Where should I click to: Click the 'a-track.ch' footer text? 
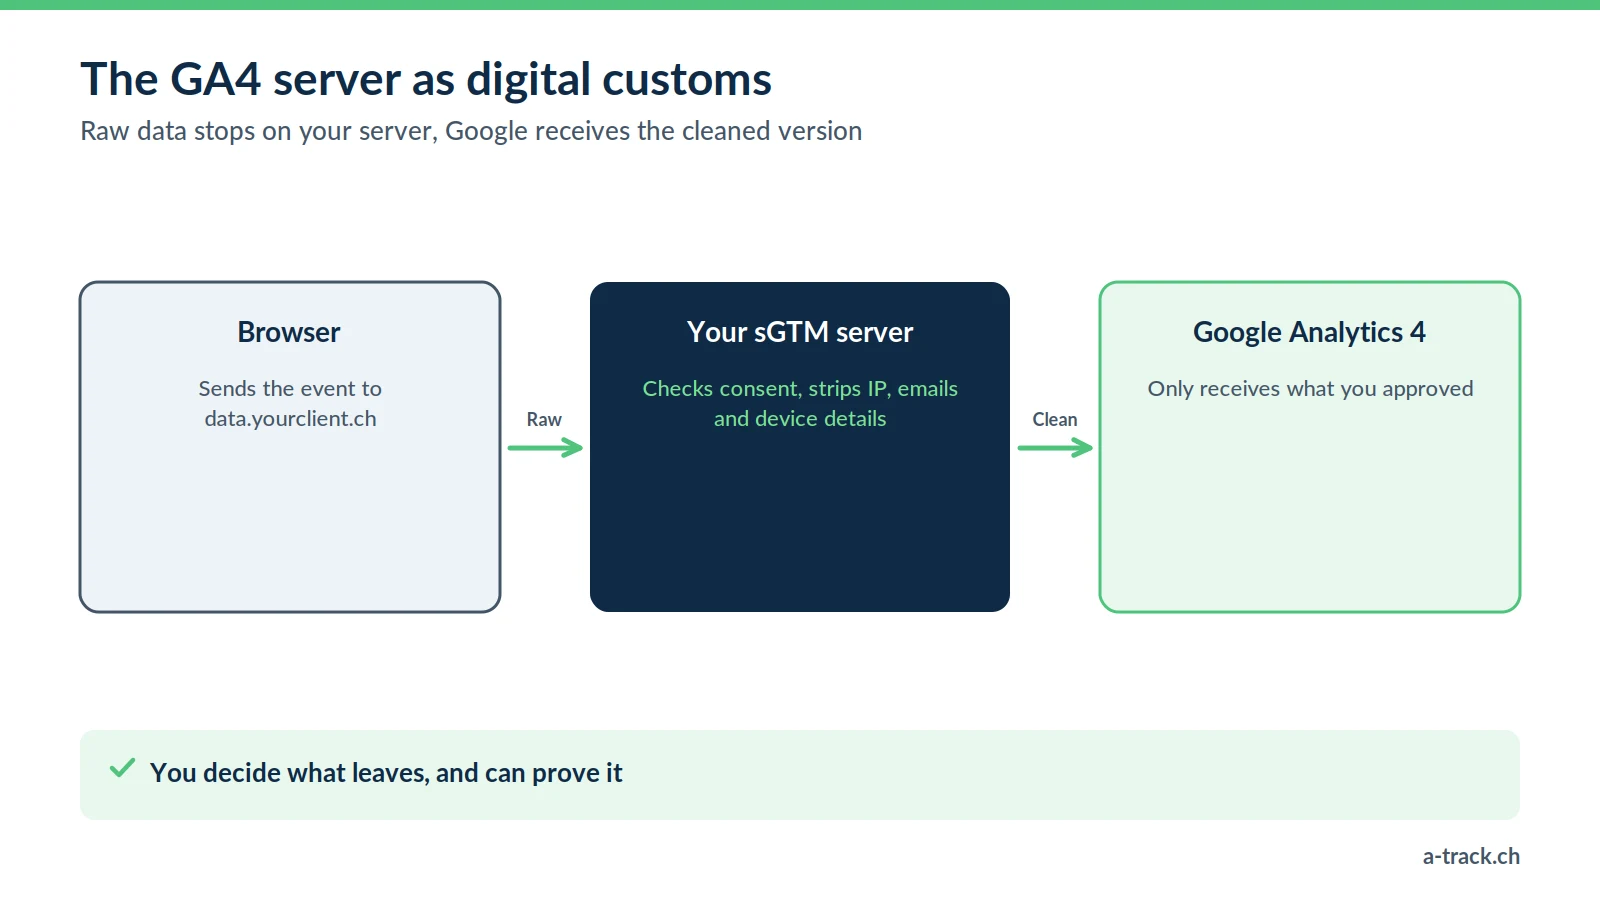pyautogui.click(x=1471, y=856)
